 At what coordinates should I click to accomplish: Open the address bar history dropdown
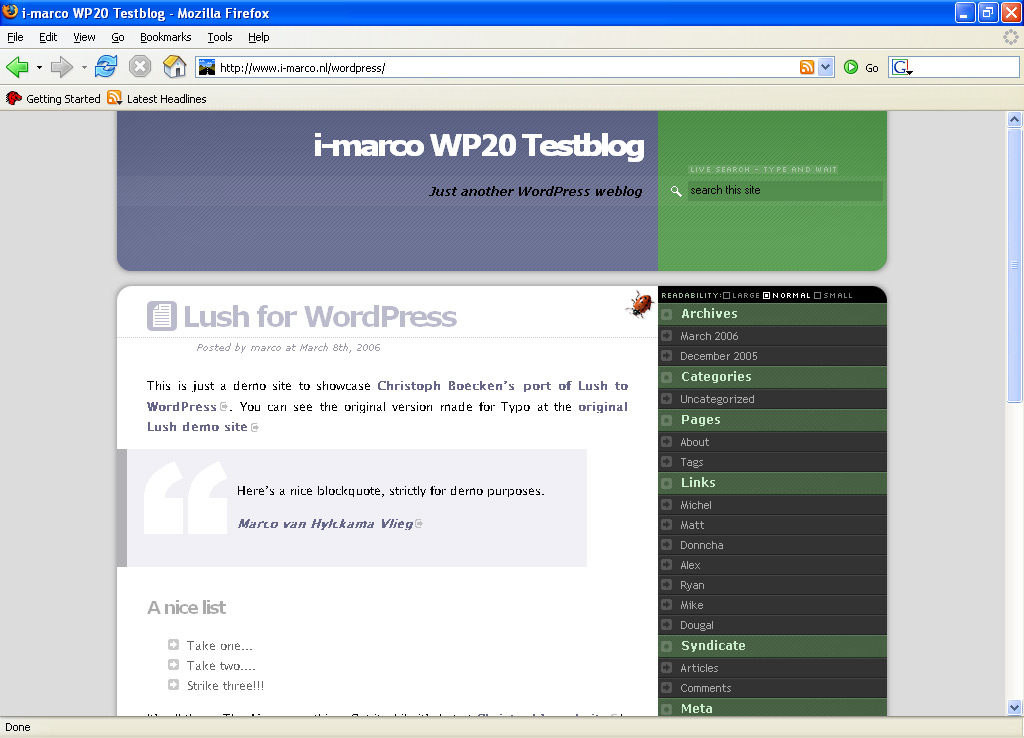(x=825, y=67)
